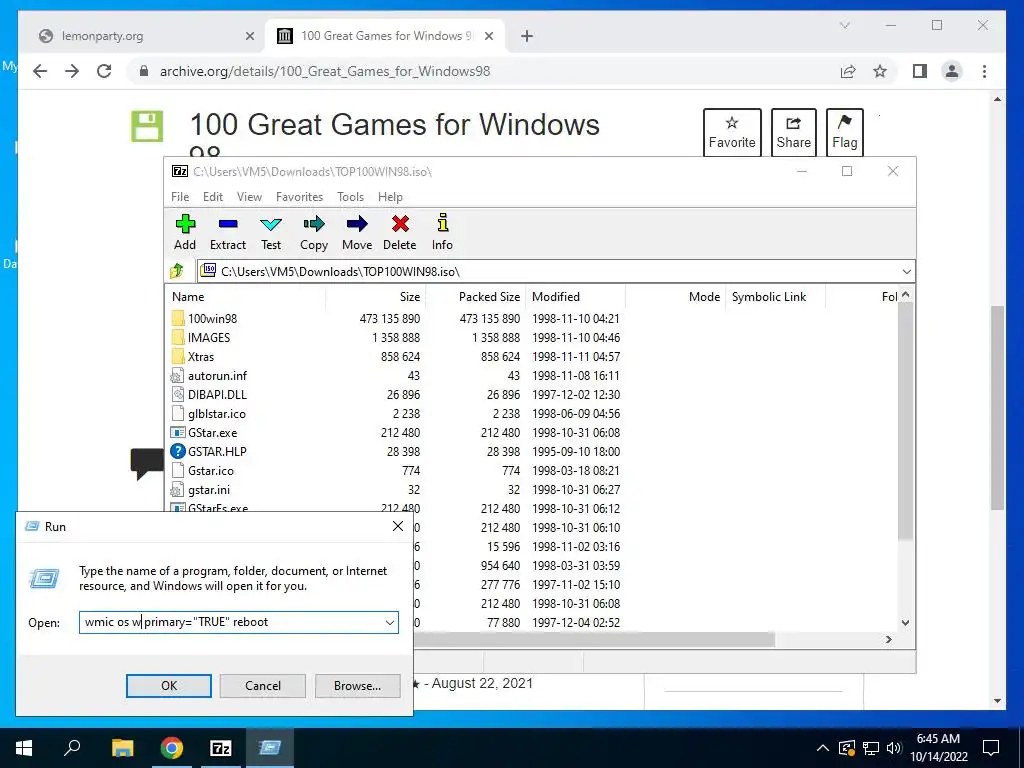Select the GSTAR.HLP help file
This screenshot has height=768, width=1024.
point(217,452)
